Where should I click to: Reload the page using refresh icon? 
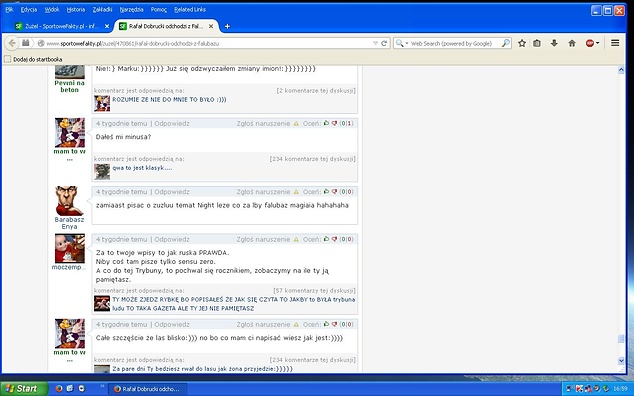pos(384,43)
